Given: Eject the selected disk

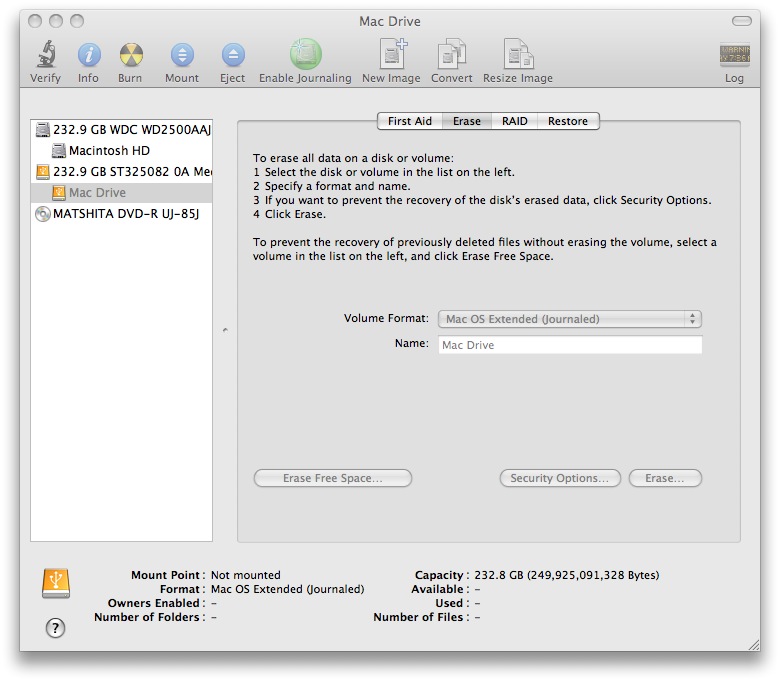Looking at the screenshot, I should click(233, 54).
